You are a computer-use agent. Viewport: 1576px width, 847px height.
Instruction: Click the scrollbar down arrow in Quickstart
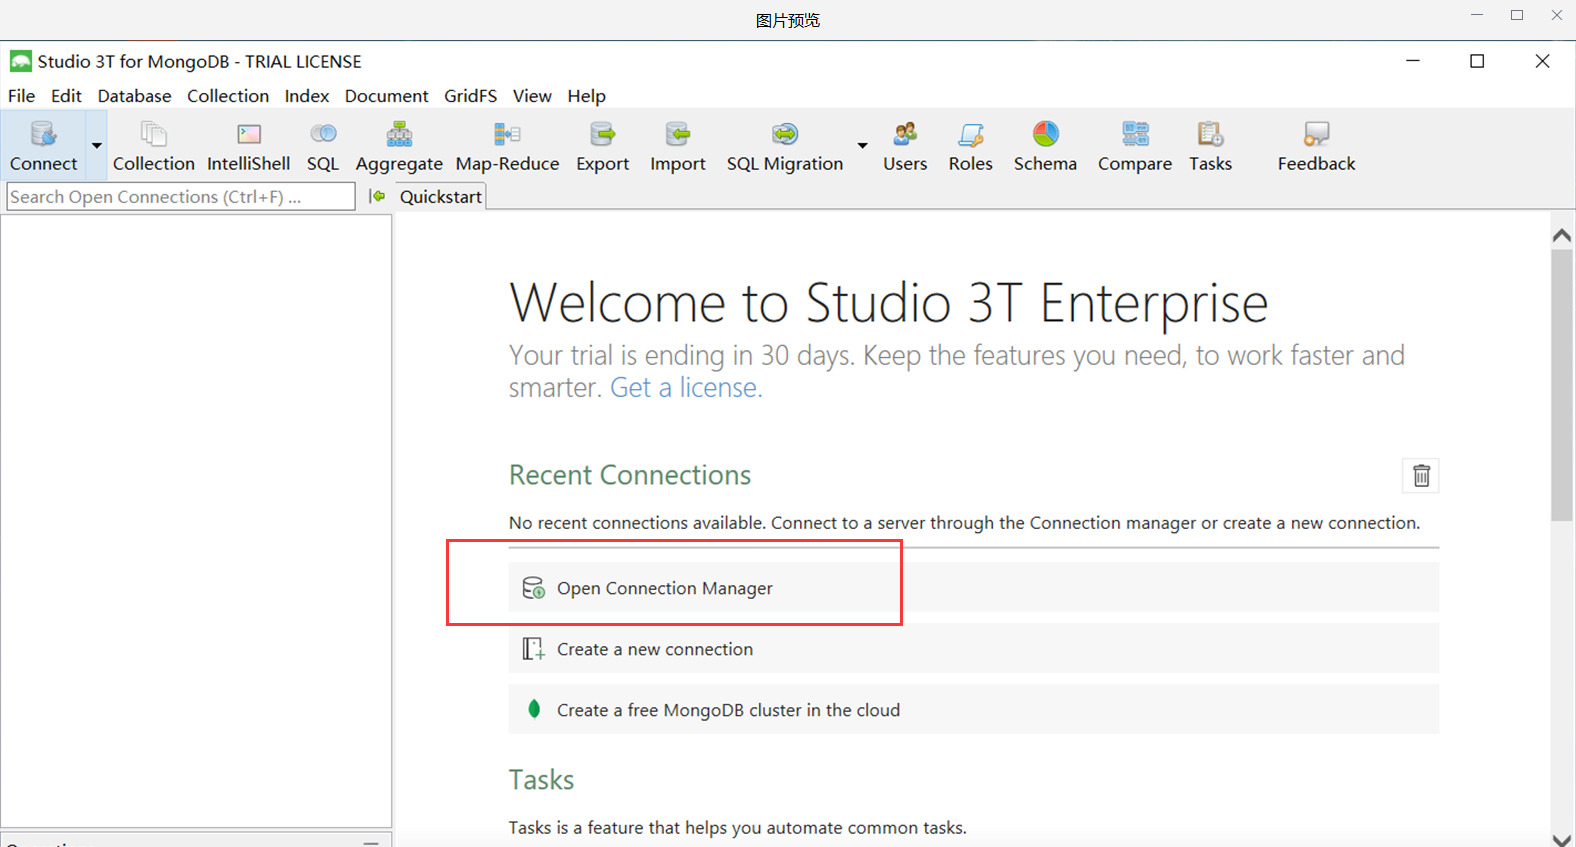click(x=1562, y=839)
